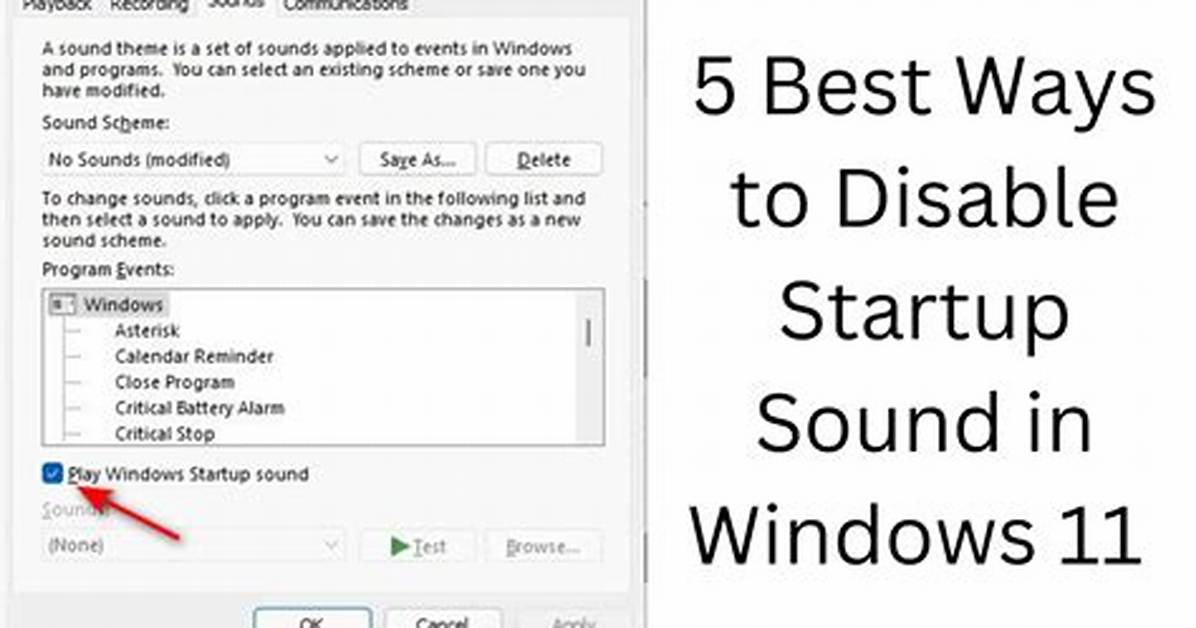The width and height of the screenshot is (1196, 628).
Task: Select the Asterisk program event
Action: click(x=147, y=330)
